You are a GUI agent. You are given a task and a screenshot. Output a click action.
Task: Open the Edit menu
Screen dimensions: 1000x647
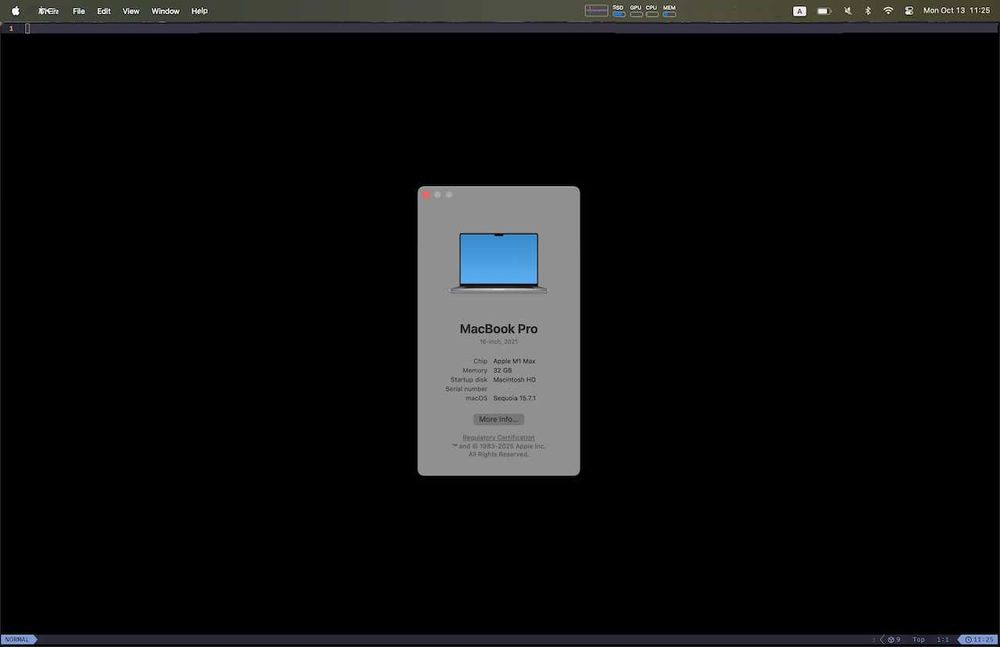(103, 11)
